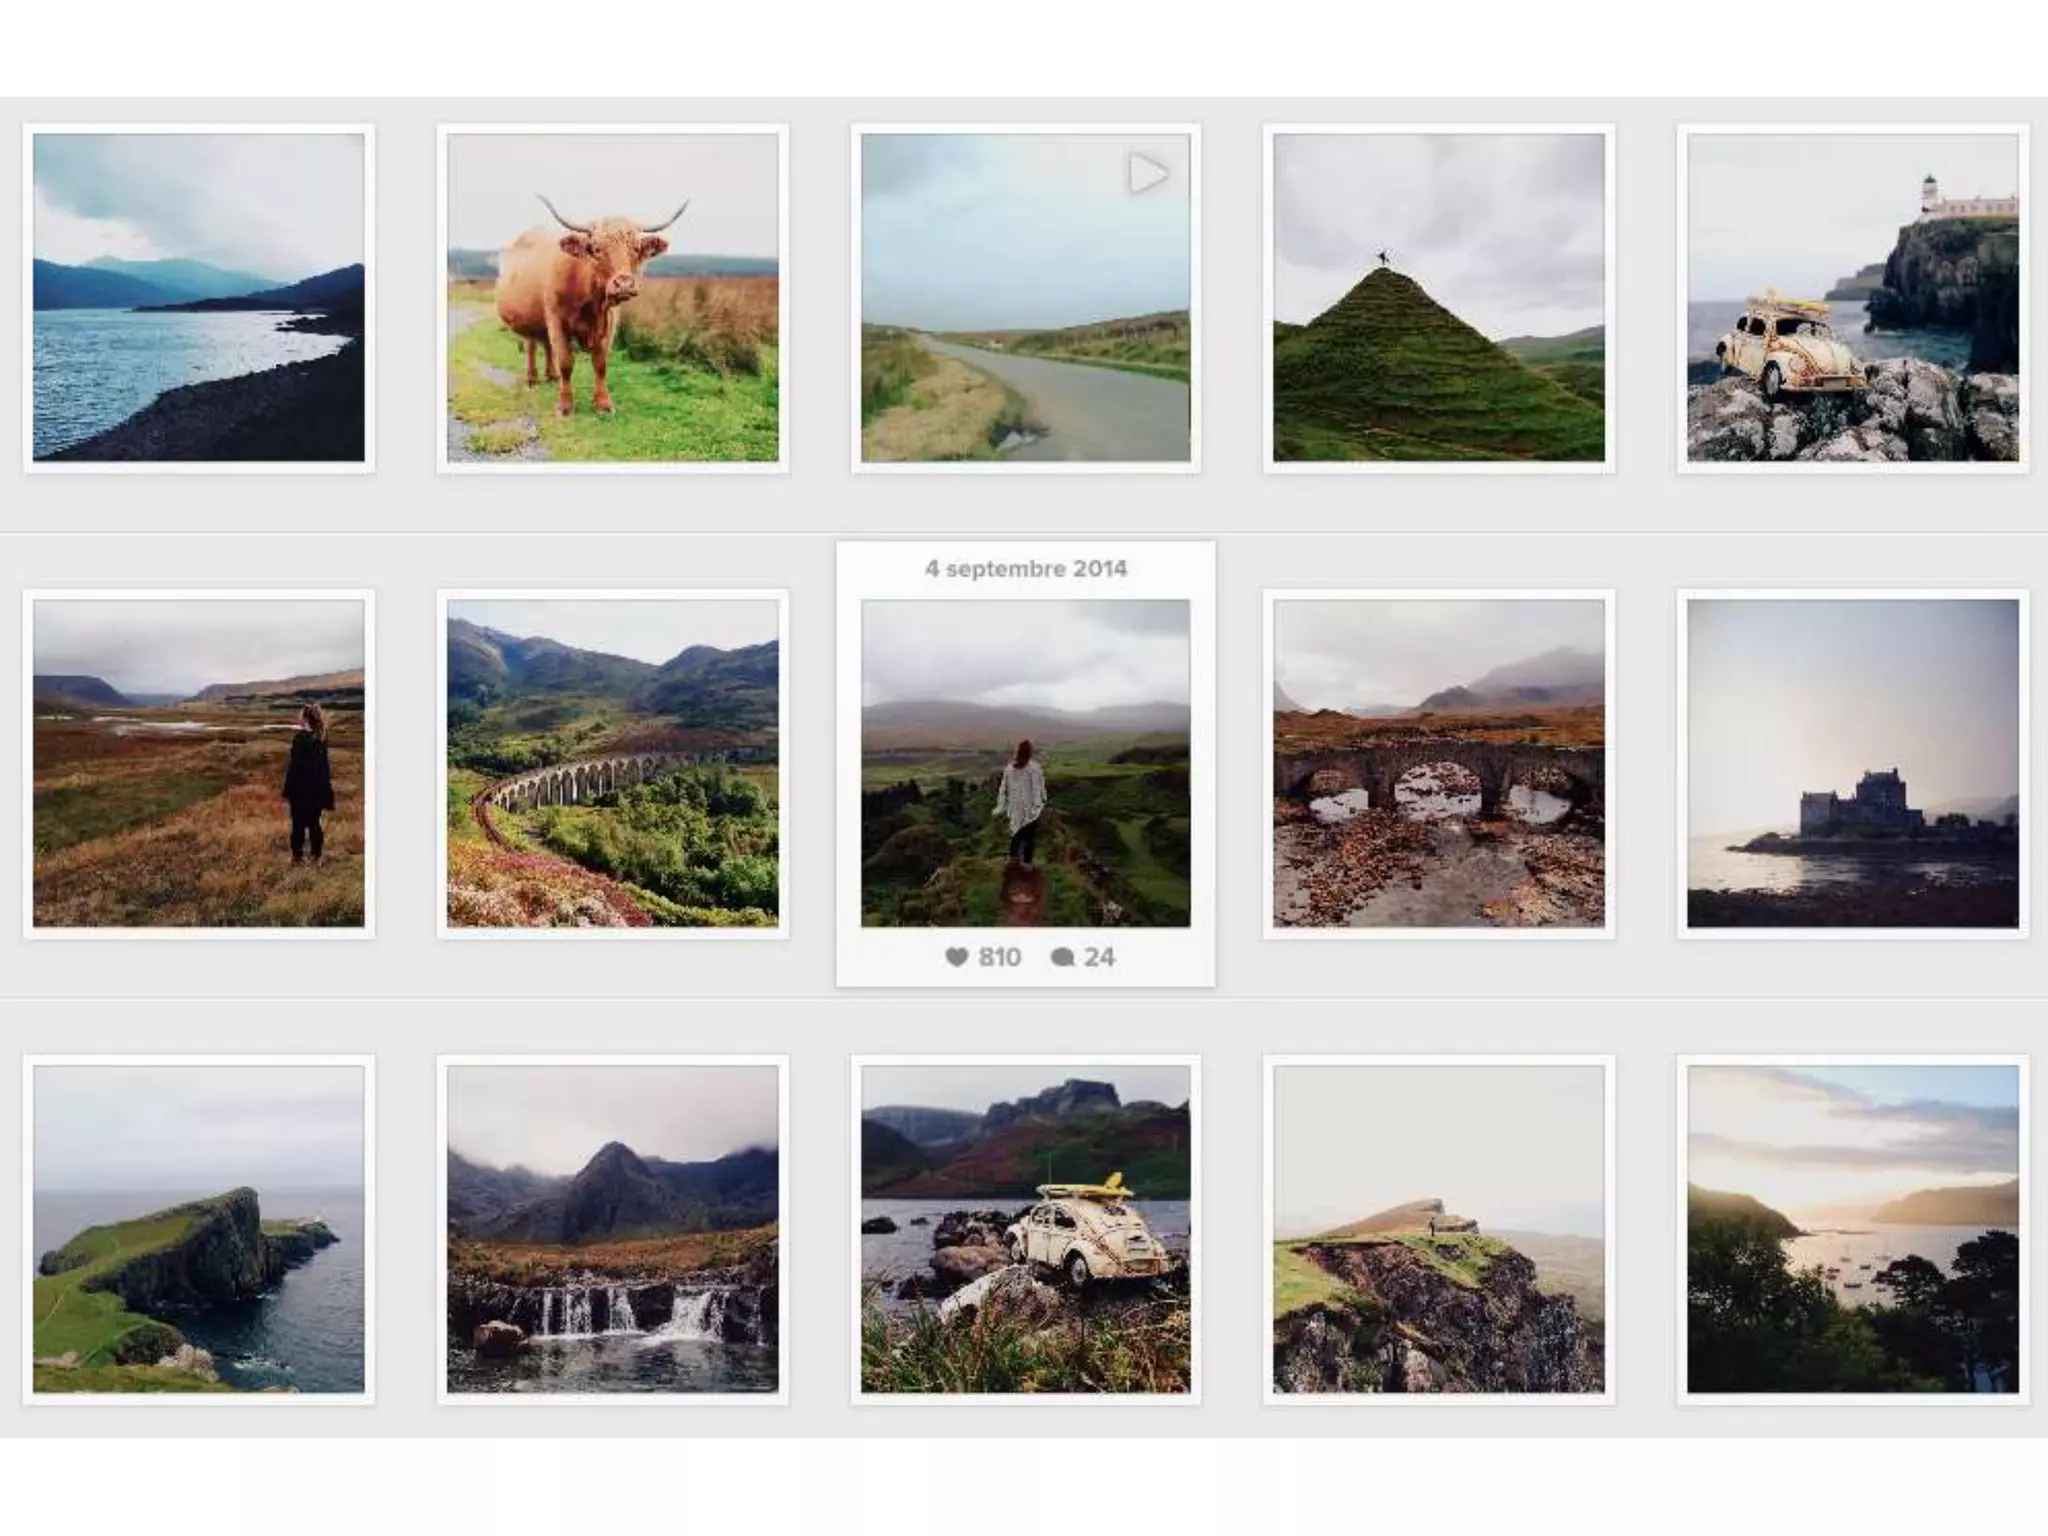Open the Beetle car near lighthouse photo
The height and width of the screenshot is (1536, 2048).
pos(1852,298)
